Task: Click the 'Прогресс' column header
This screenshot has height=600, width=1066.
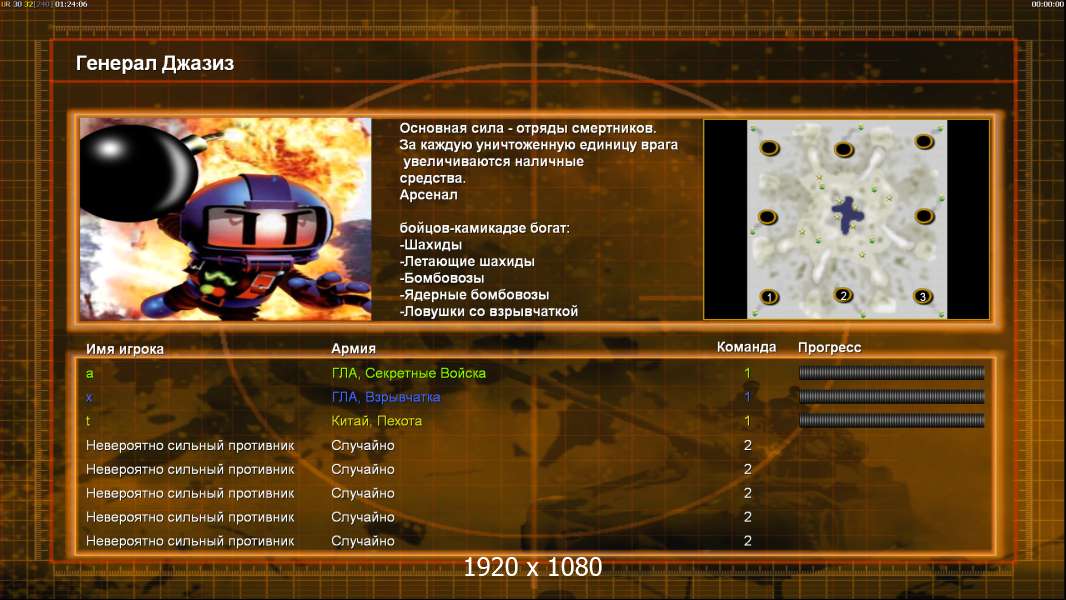Action: pos(829,348)
